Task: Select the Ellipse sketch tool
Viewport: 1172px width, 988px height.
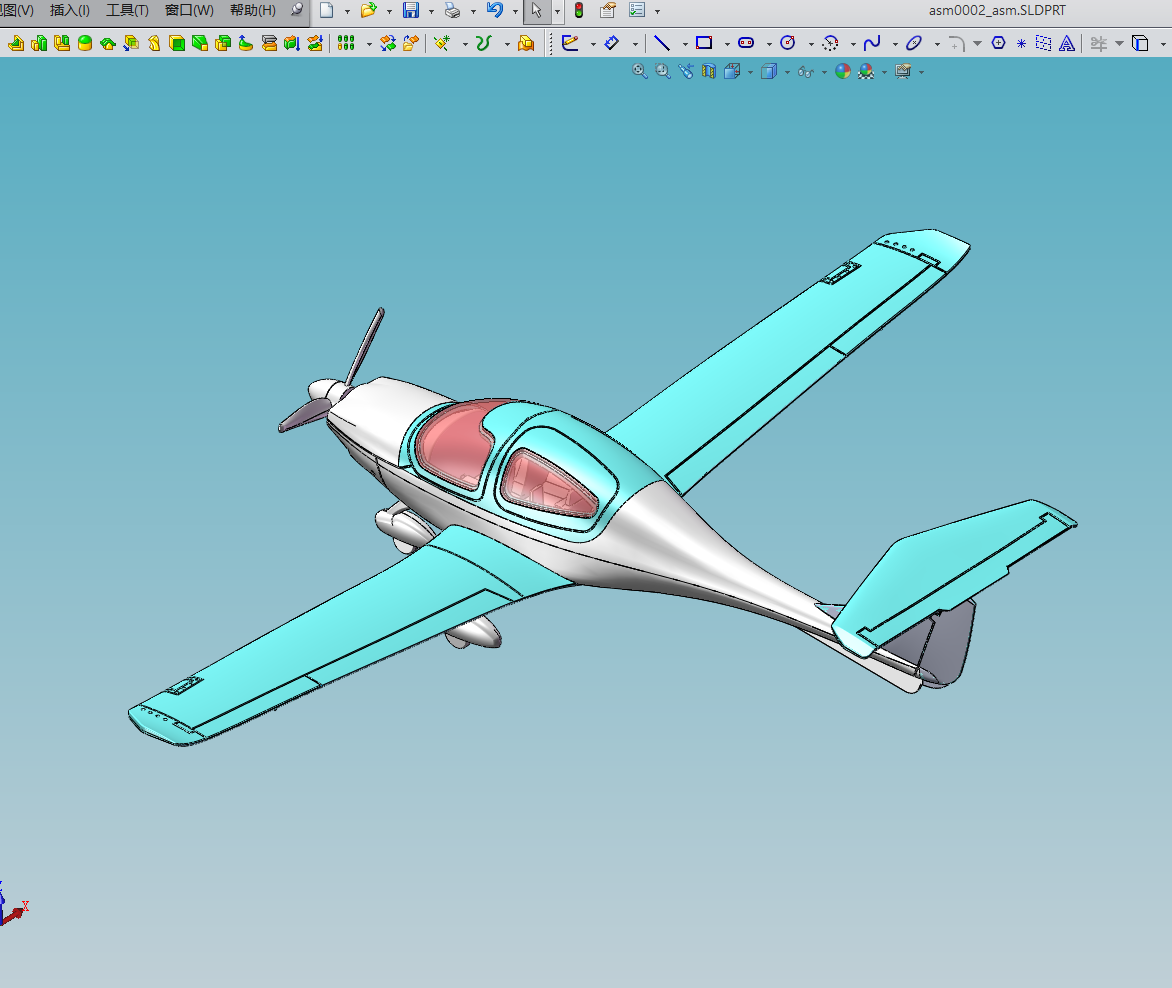Action: 913,43
